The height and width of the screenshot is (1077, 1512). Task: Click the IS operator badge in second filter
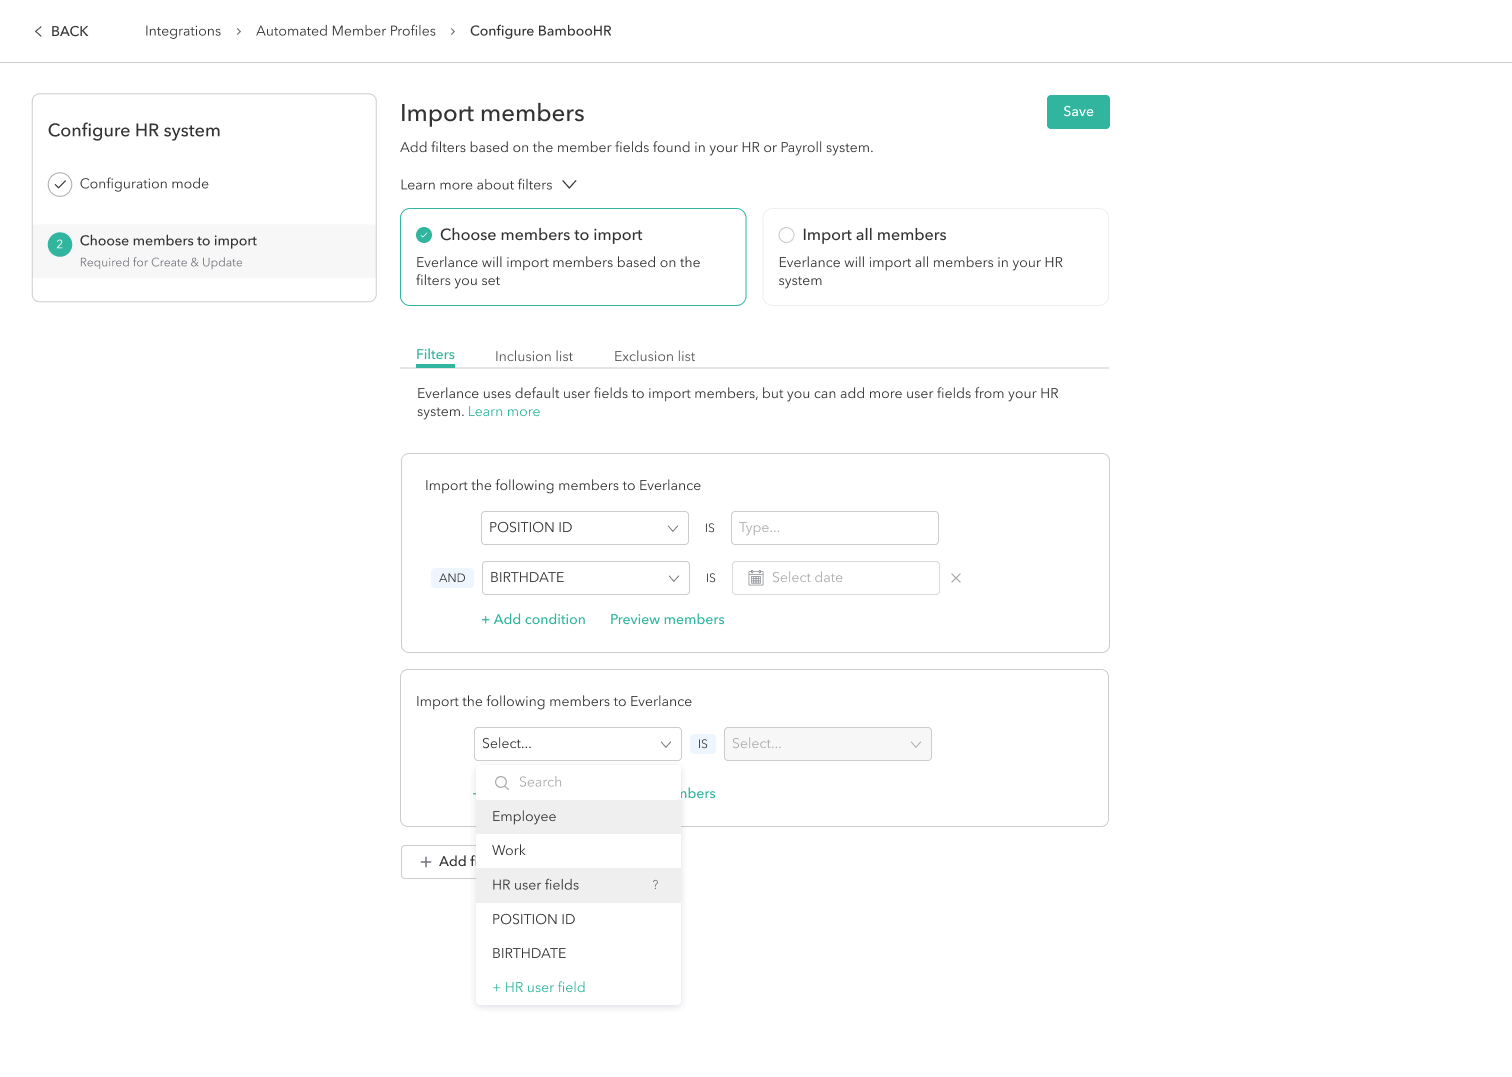703,744
